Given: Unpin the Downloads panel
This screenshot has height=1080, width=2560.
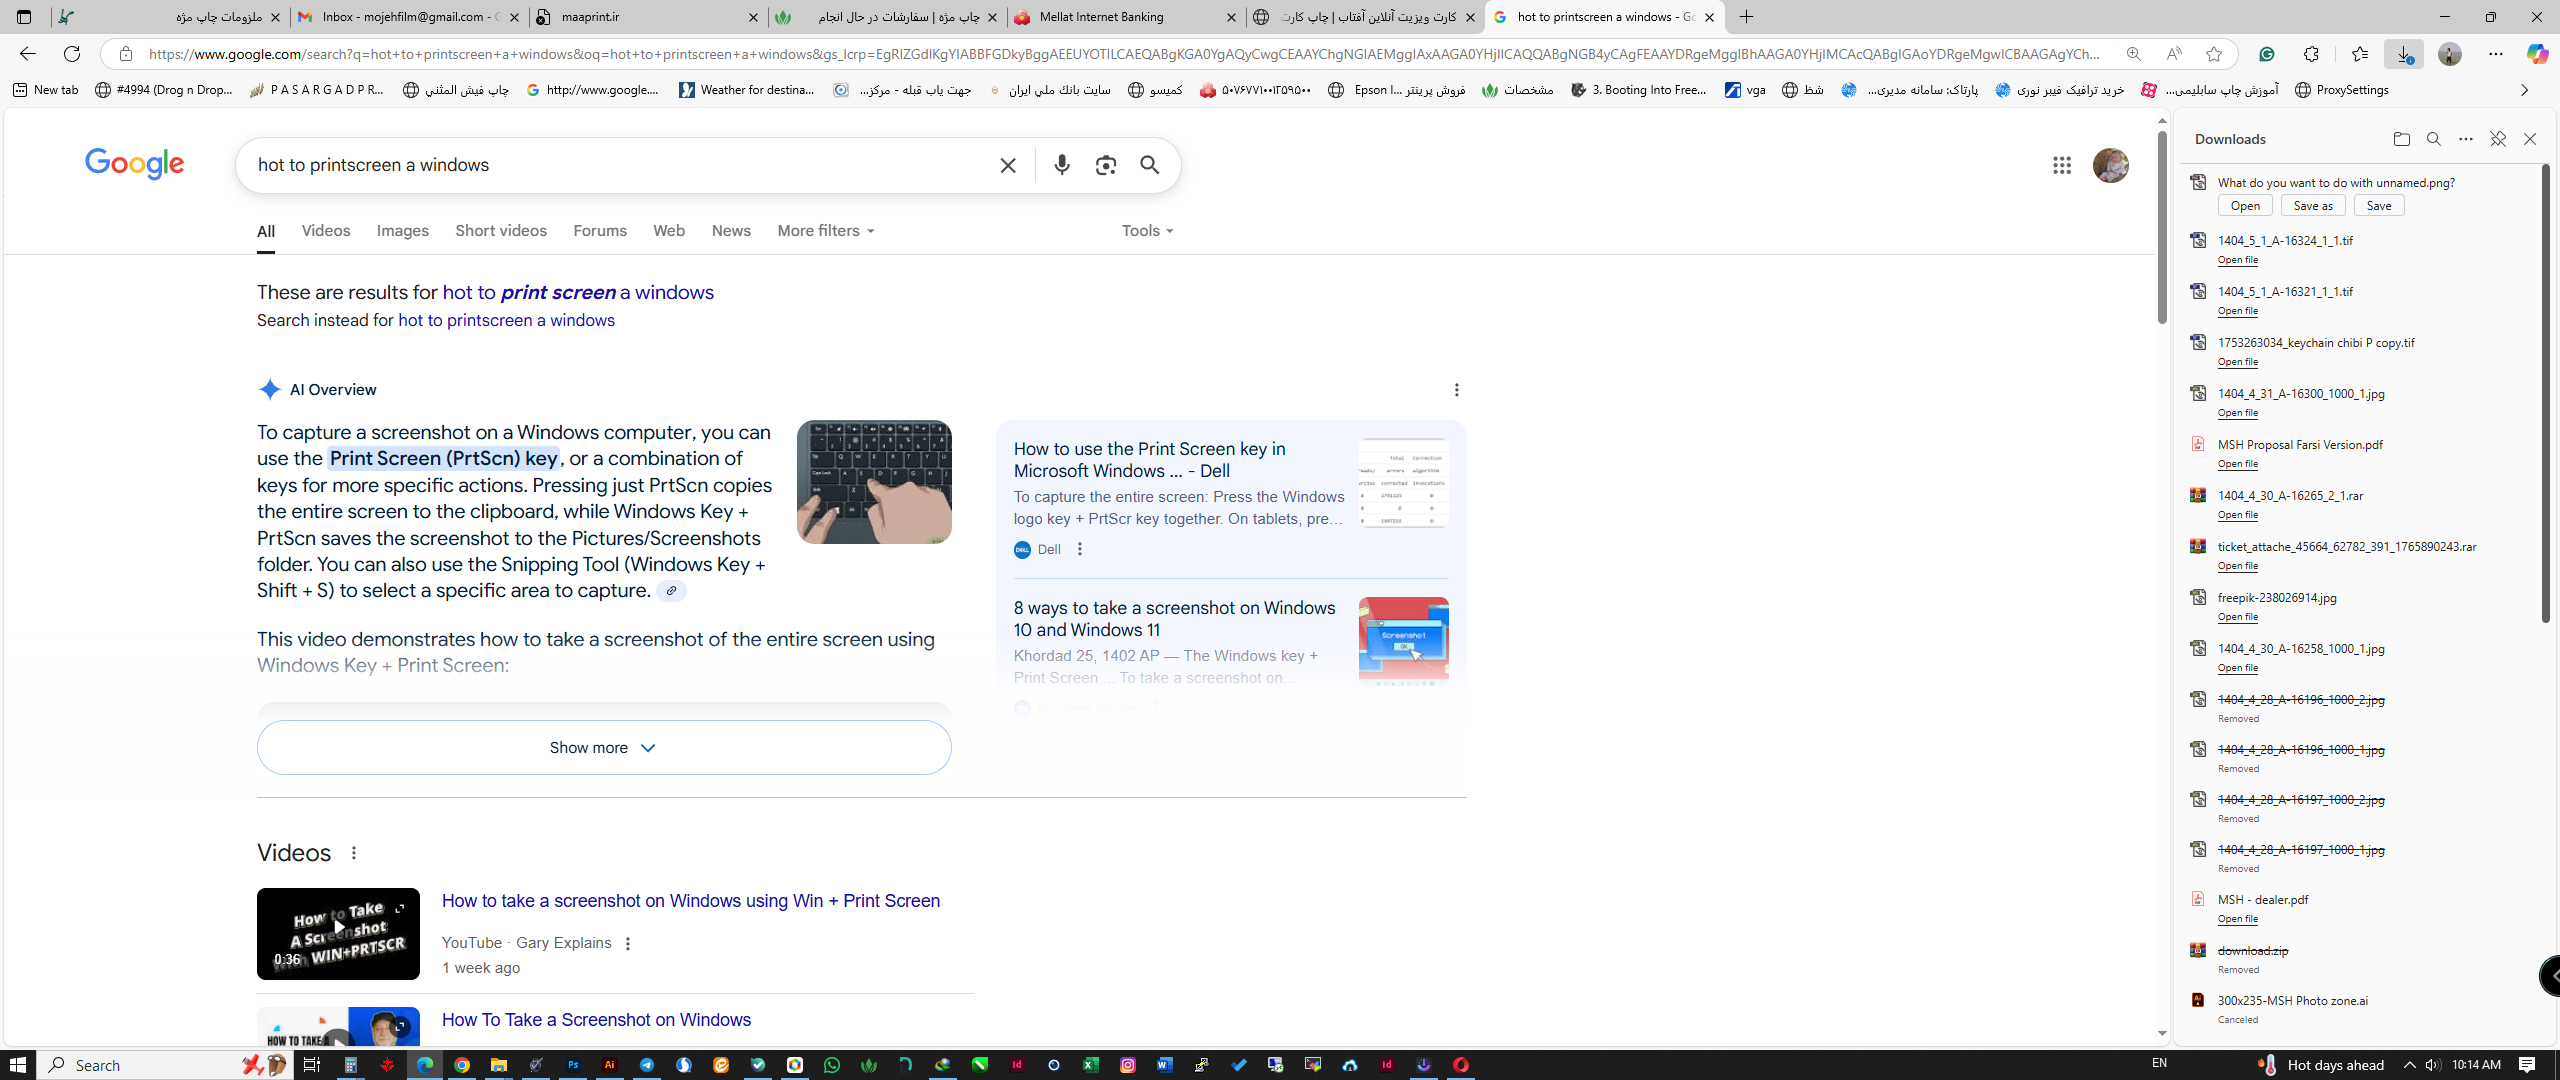Looking at the screenshot, I should 2497,139.
